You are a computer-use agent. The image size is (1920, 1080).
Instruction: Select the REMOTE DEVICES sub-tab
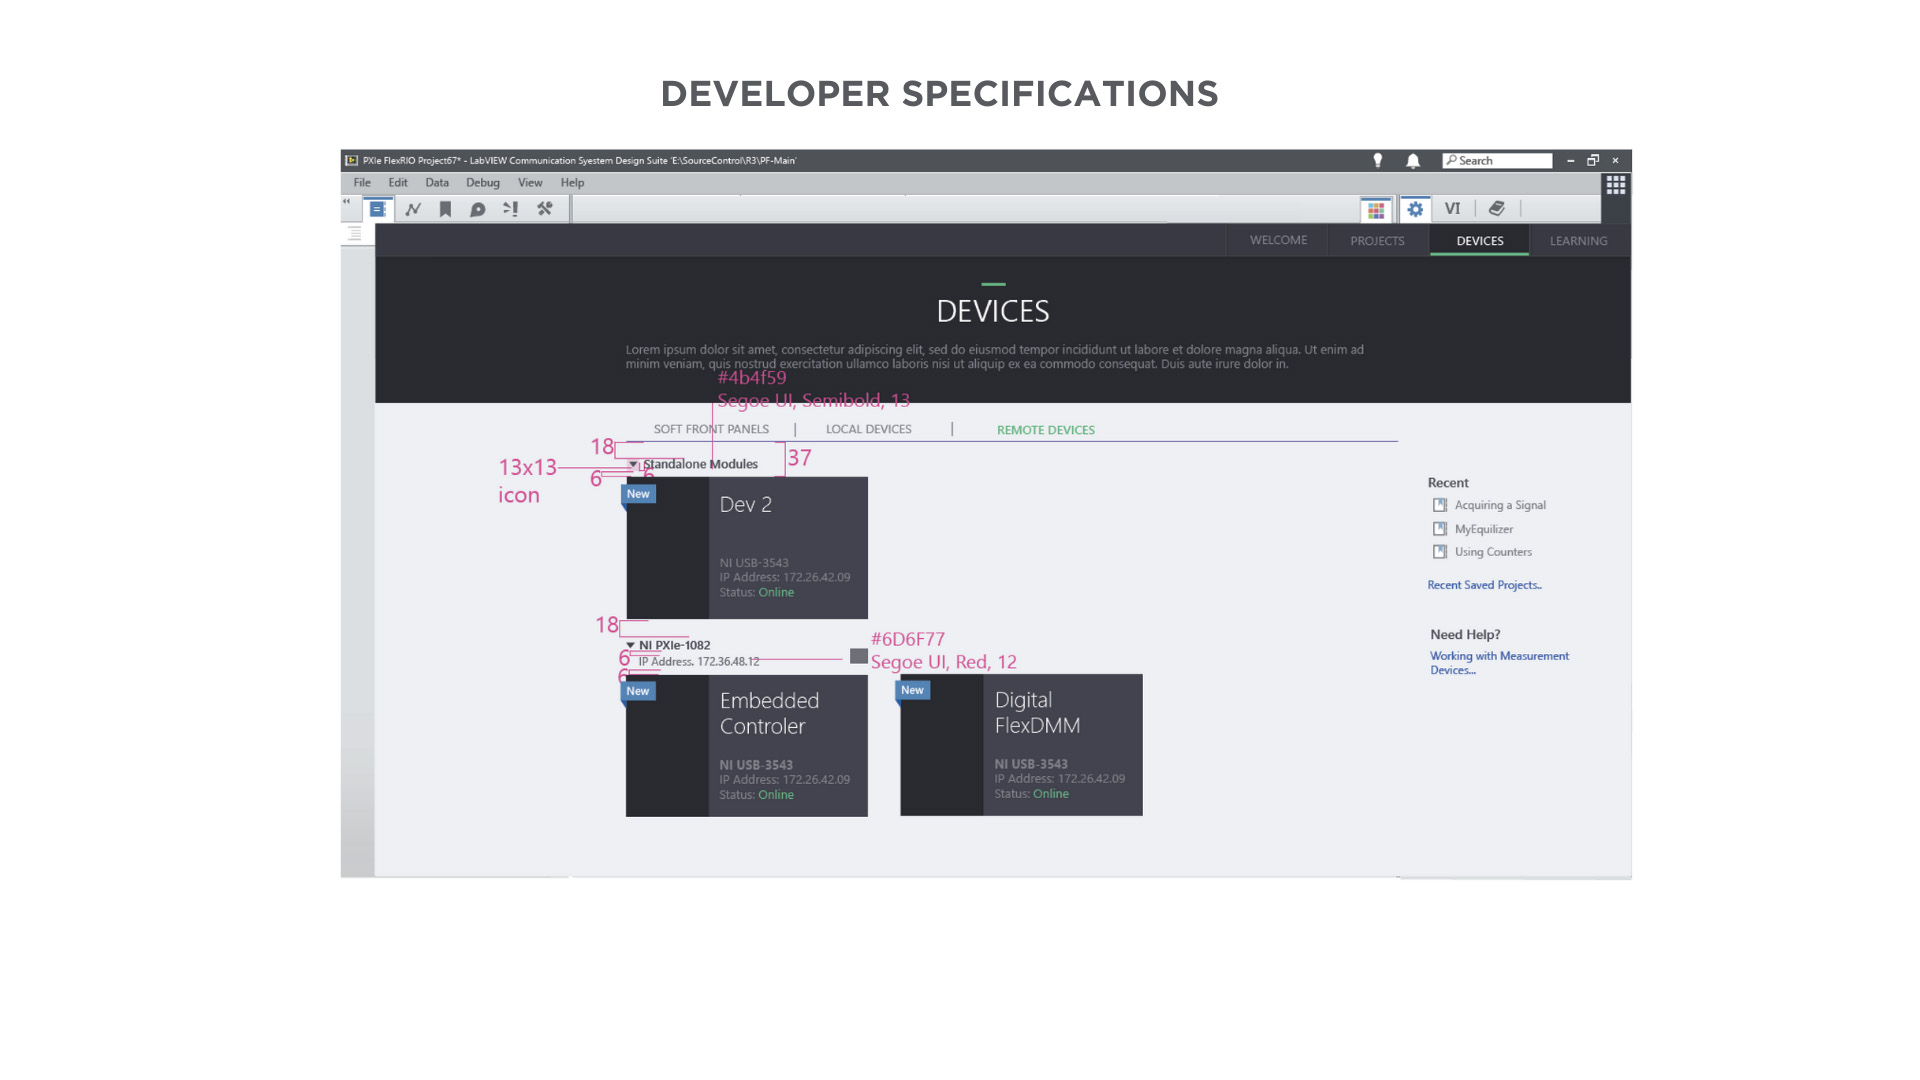pyautogui.click(x=1046, y=430)
